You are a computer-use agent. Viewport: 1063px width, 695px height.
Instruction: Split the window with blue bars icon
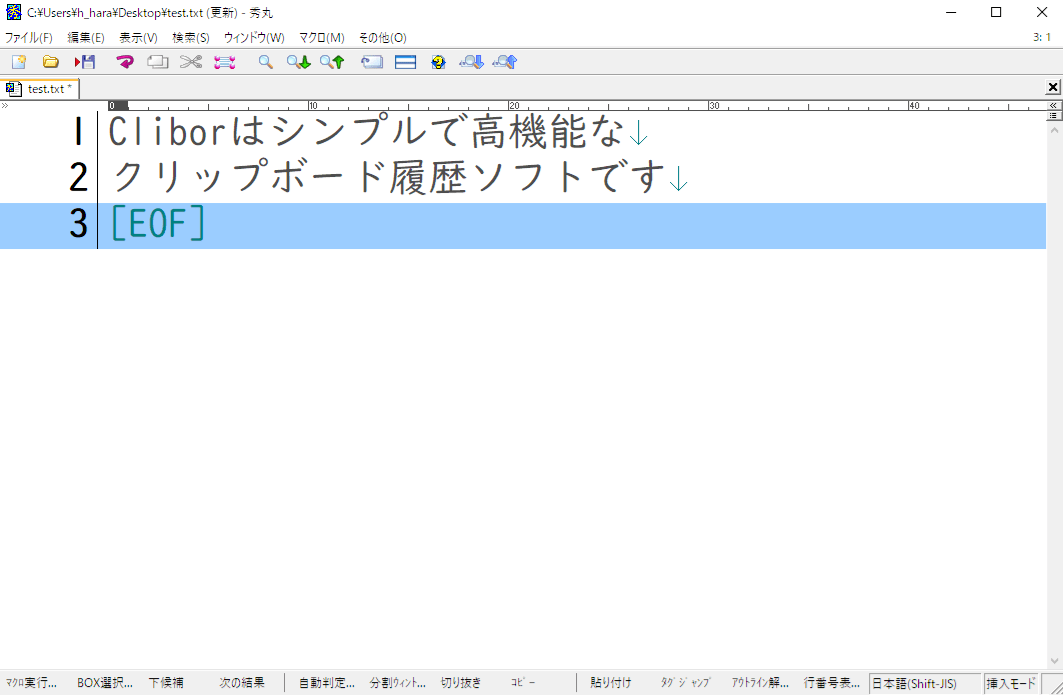coord(405,62)
